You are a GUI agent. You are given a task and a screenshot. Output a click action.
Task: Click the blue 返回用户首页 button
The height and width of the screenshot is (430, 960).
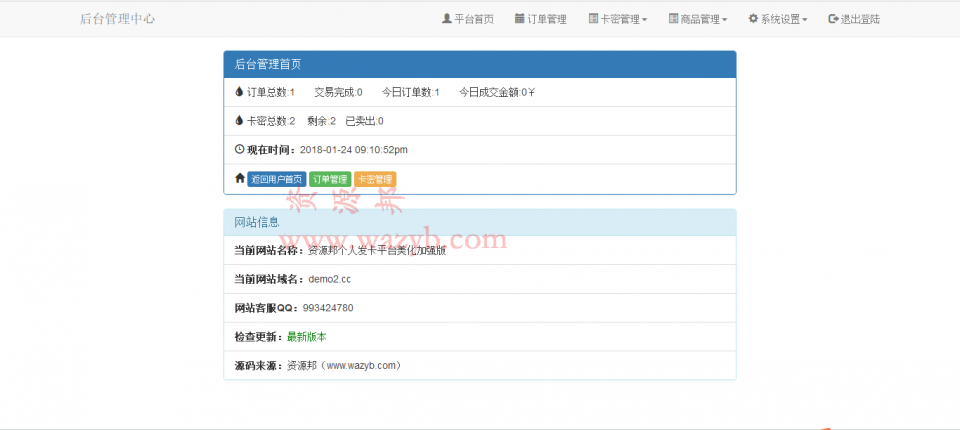tap(277, 179)
